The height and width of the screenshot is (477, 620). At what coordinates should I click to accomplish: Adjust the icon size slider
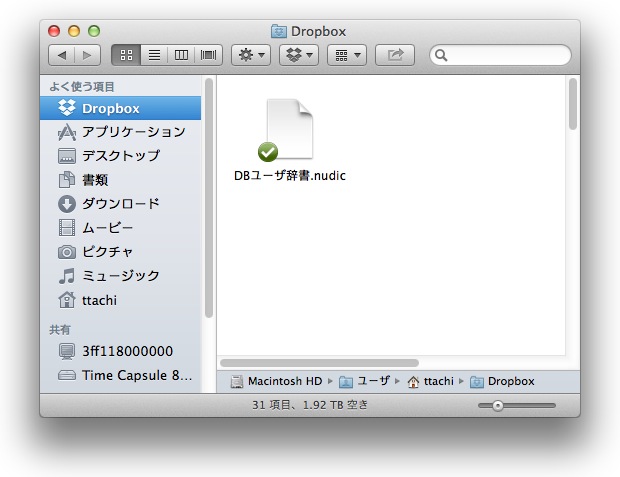point(498,405)
